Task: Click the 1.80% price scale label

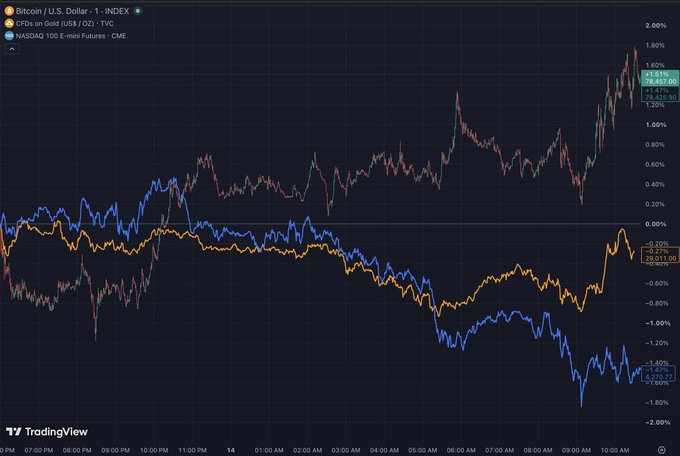Action: 655,46
